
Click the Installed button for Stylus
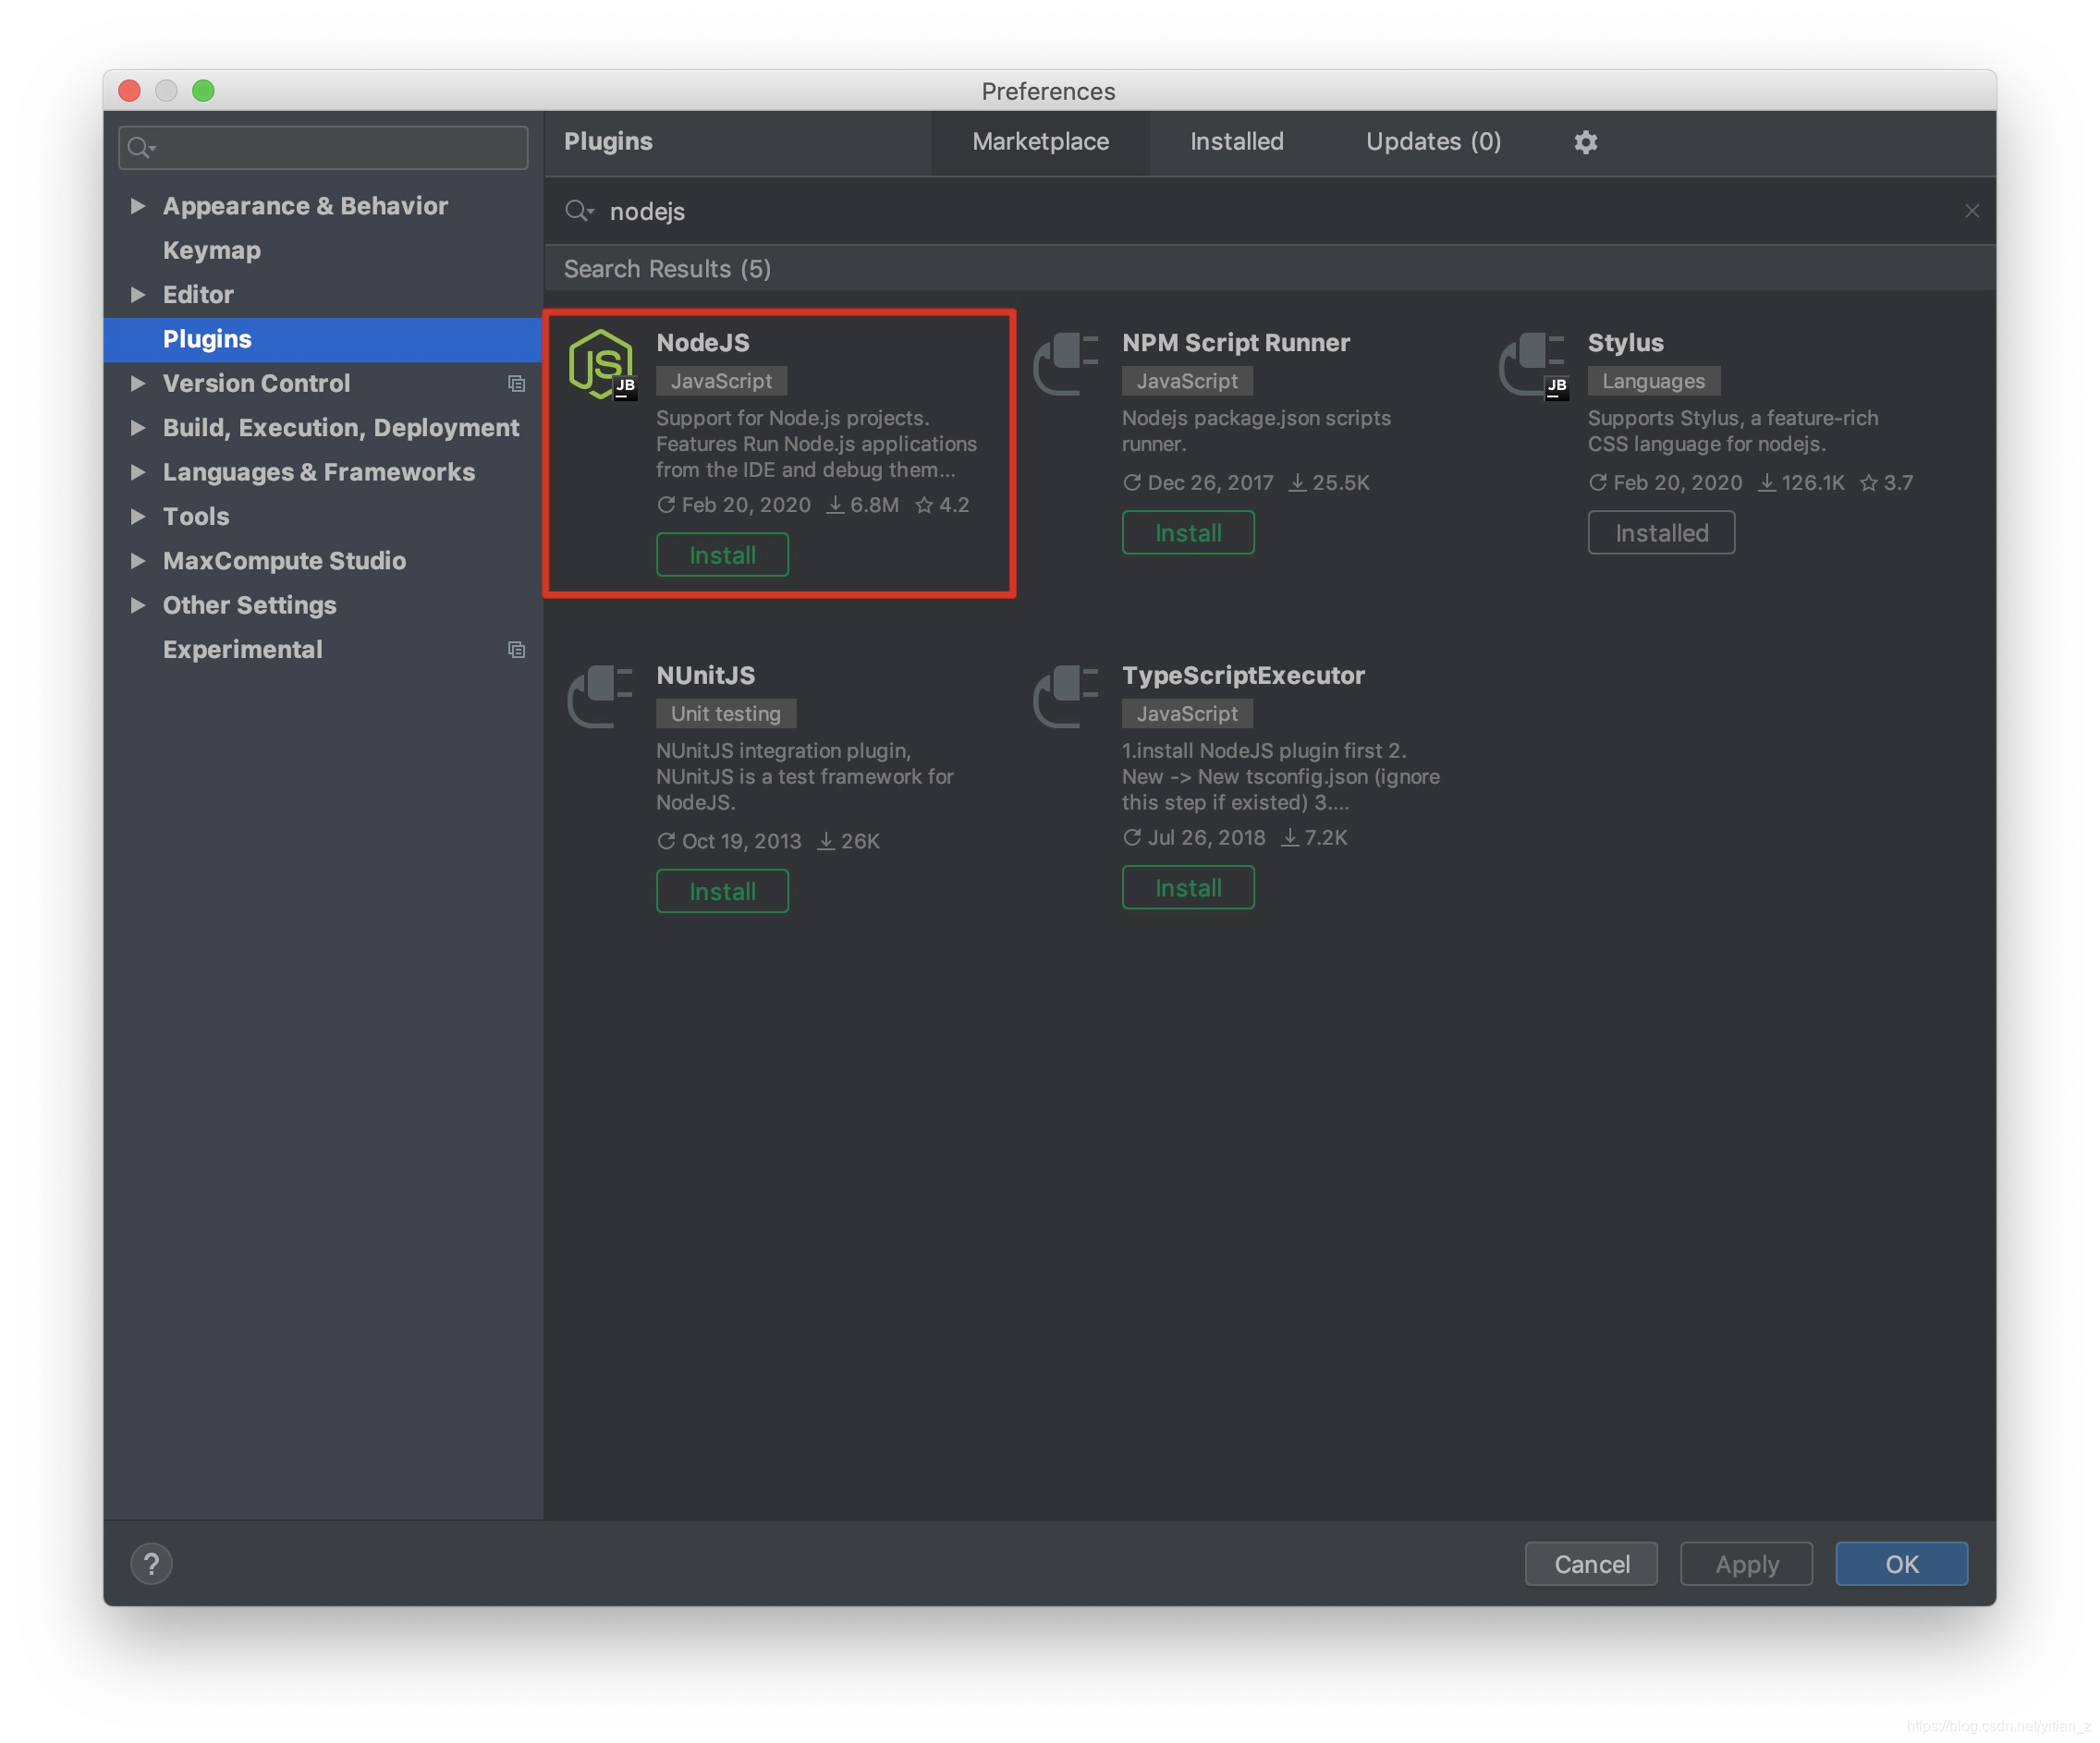pos(1661,533)
